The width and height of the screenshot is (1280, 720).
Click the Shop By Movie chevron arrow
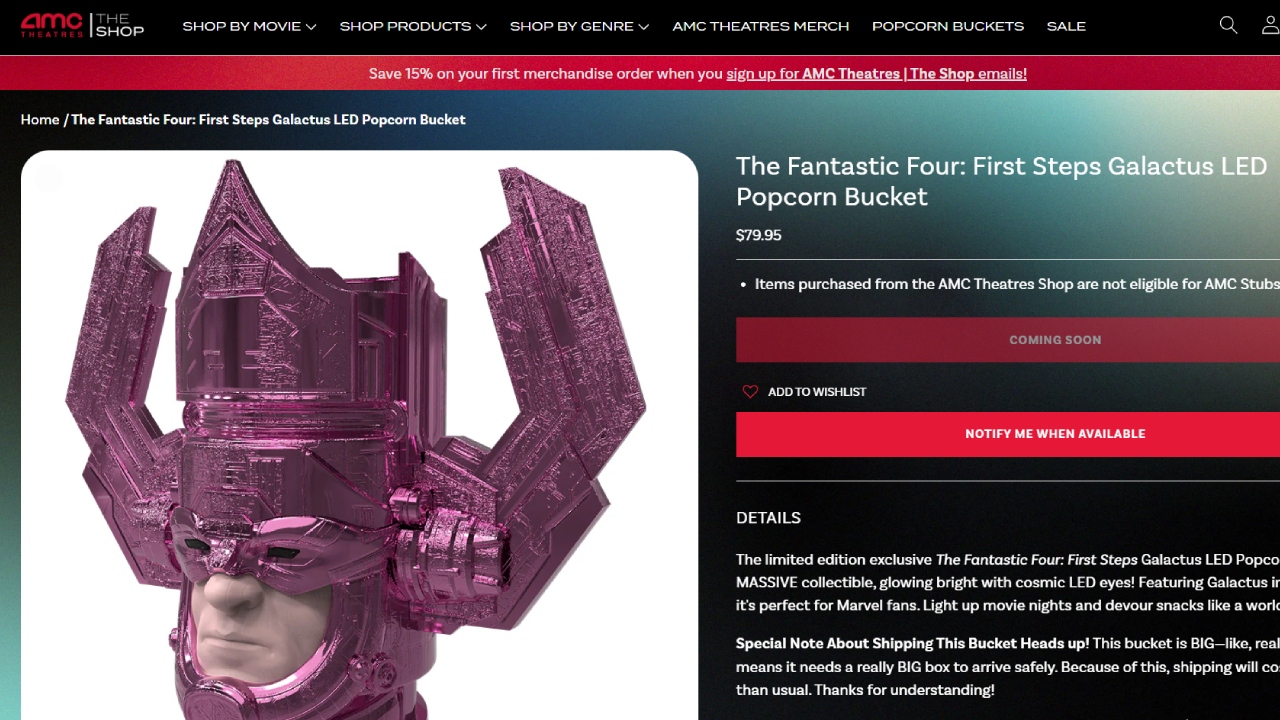pos(311,27)
